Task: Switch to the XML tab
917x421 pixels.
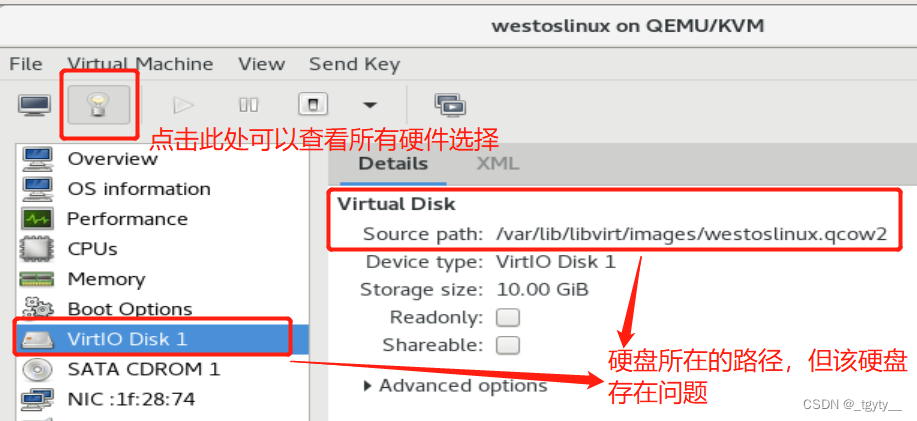Action: point(497,164)
